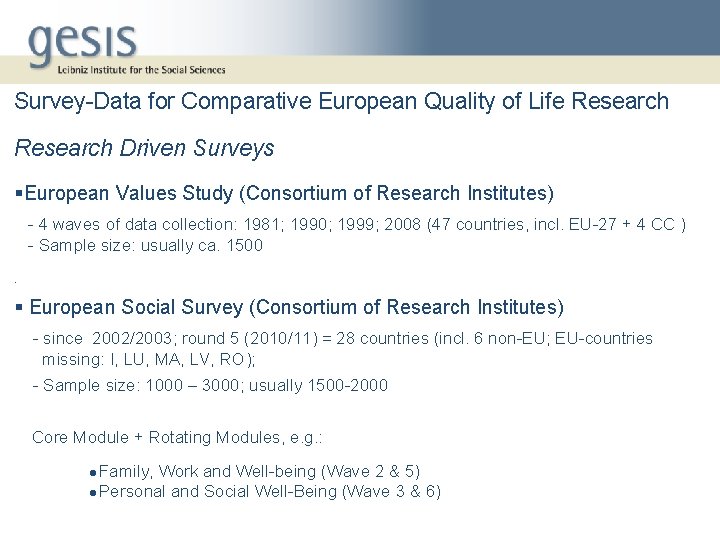
Task: Click Personal and Social Well-Being (Wave 3 & 6)
Action: click(x=270, y=491)
